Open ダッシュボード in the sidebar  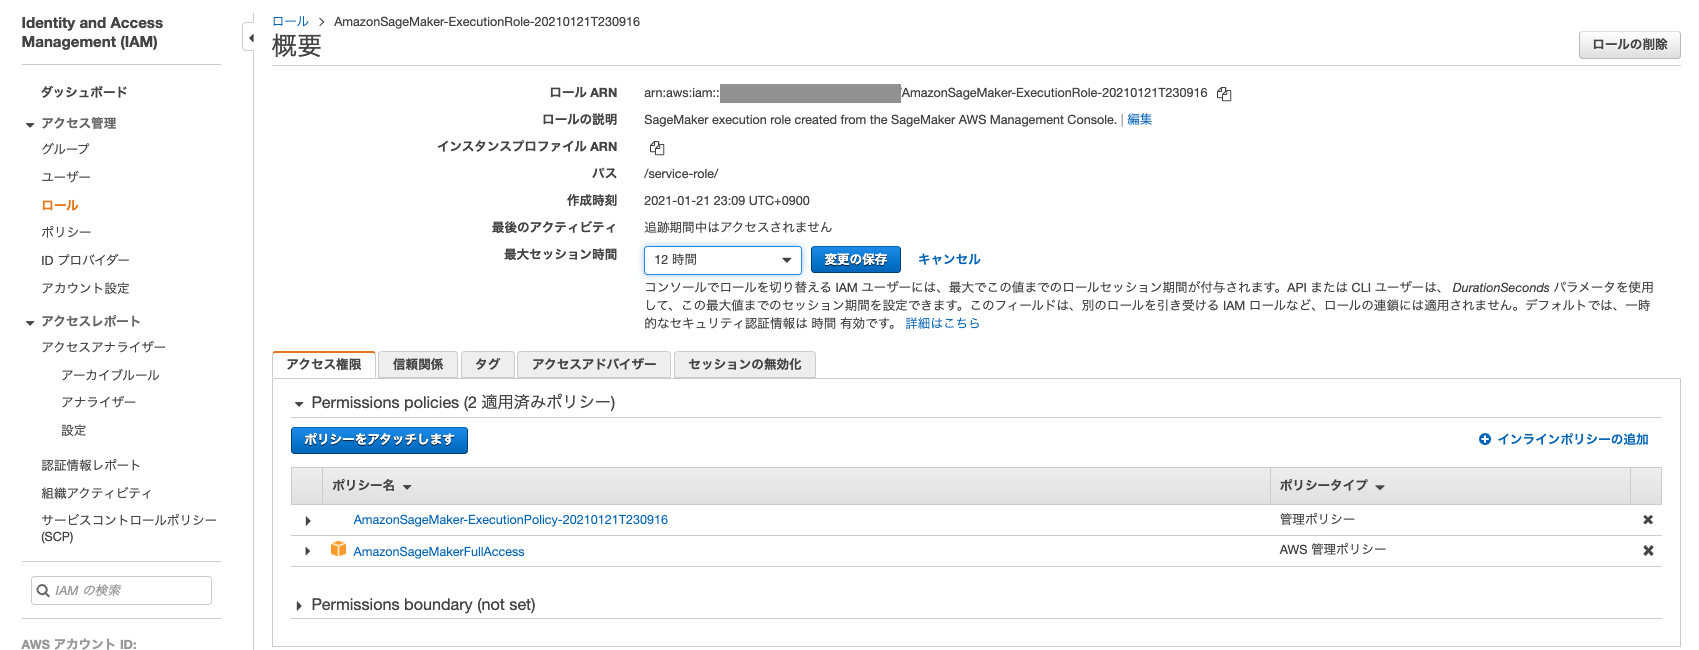[84, 92]
